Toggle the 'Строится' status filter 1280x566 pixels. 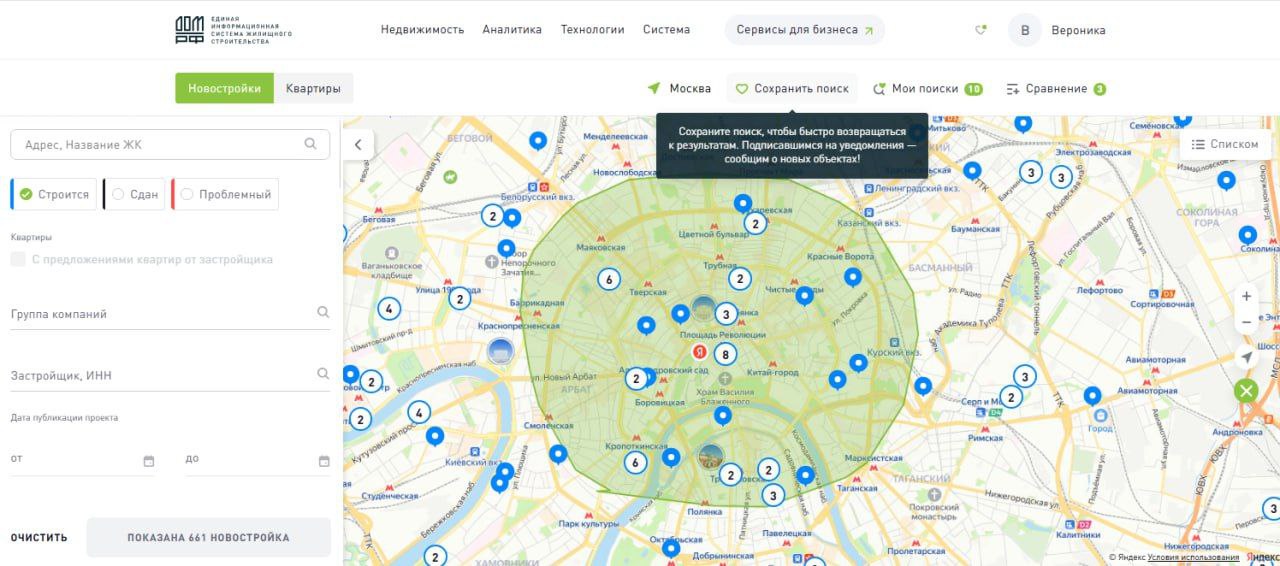coord(54,194)
